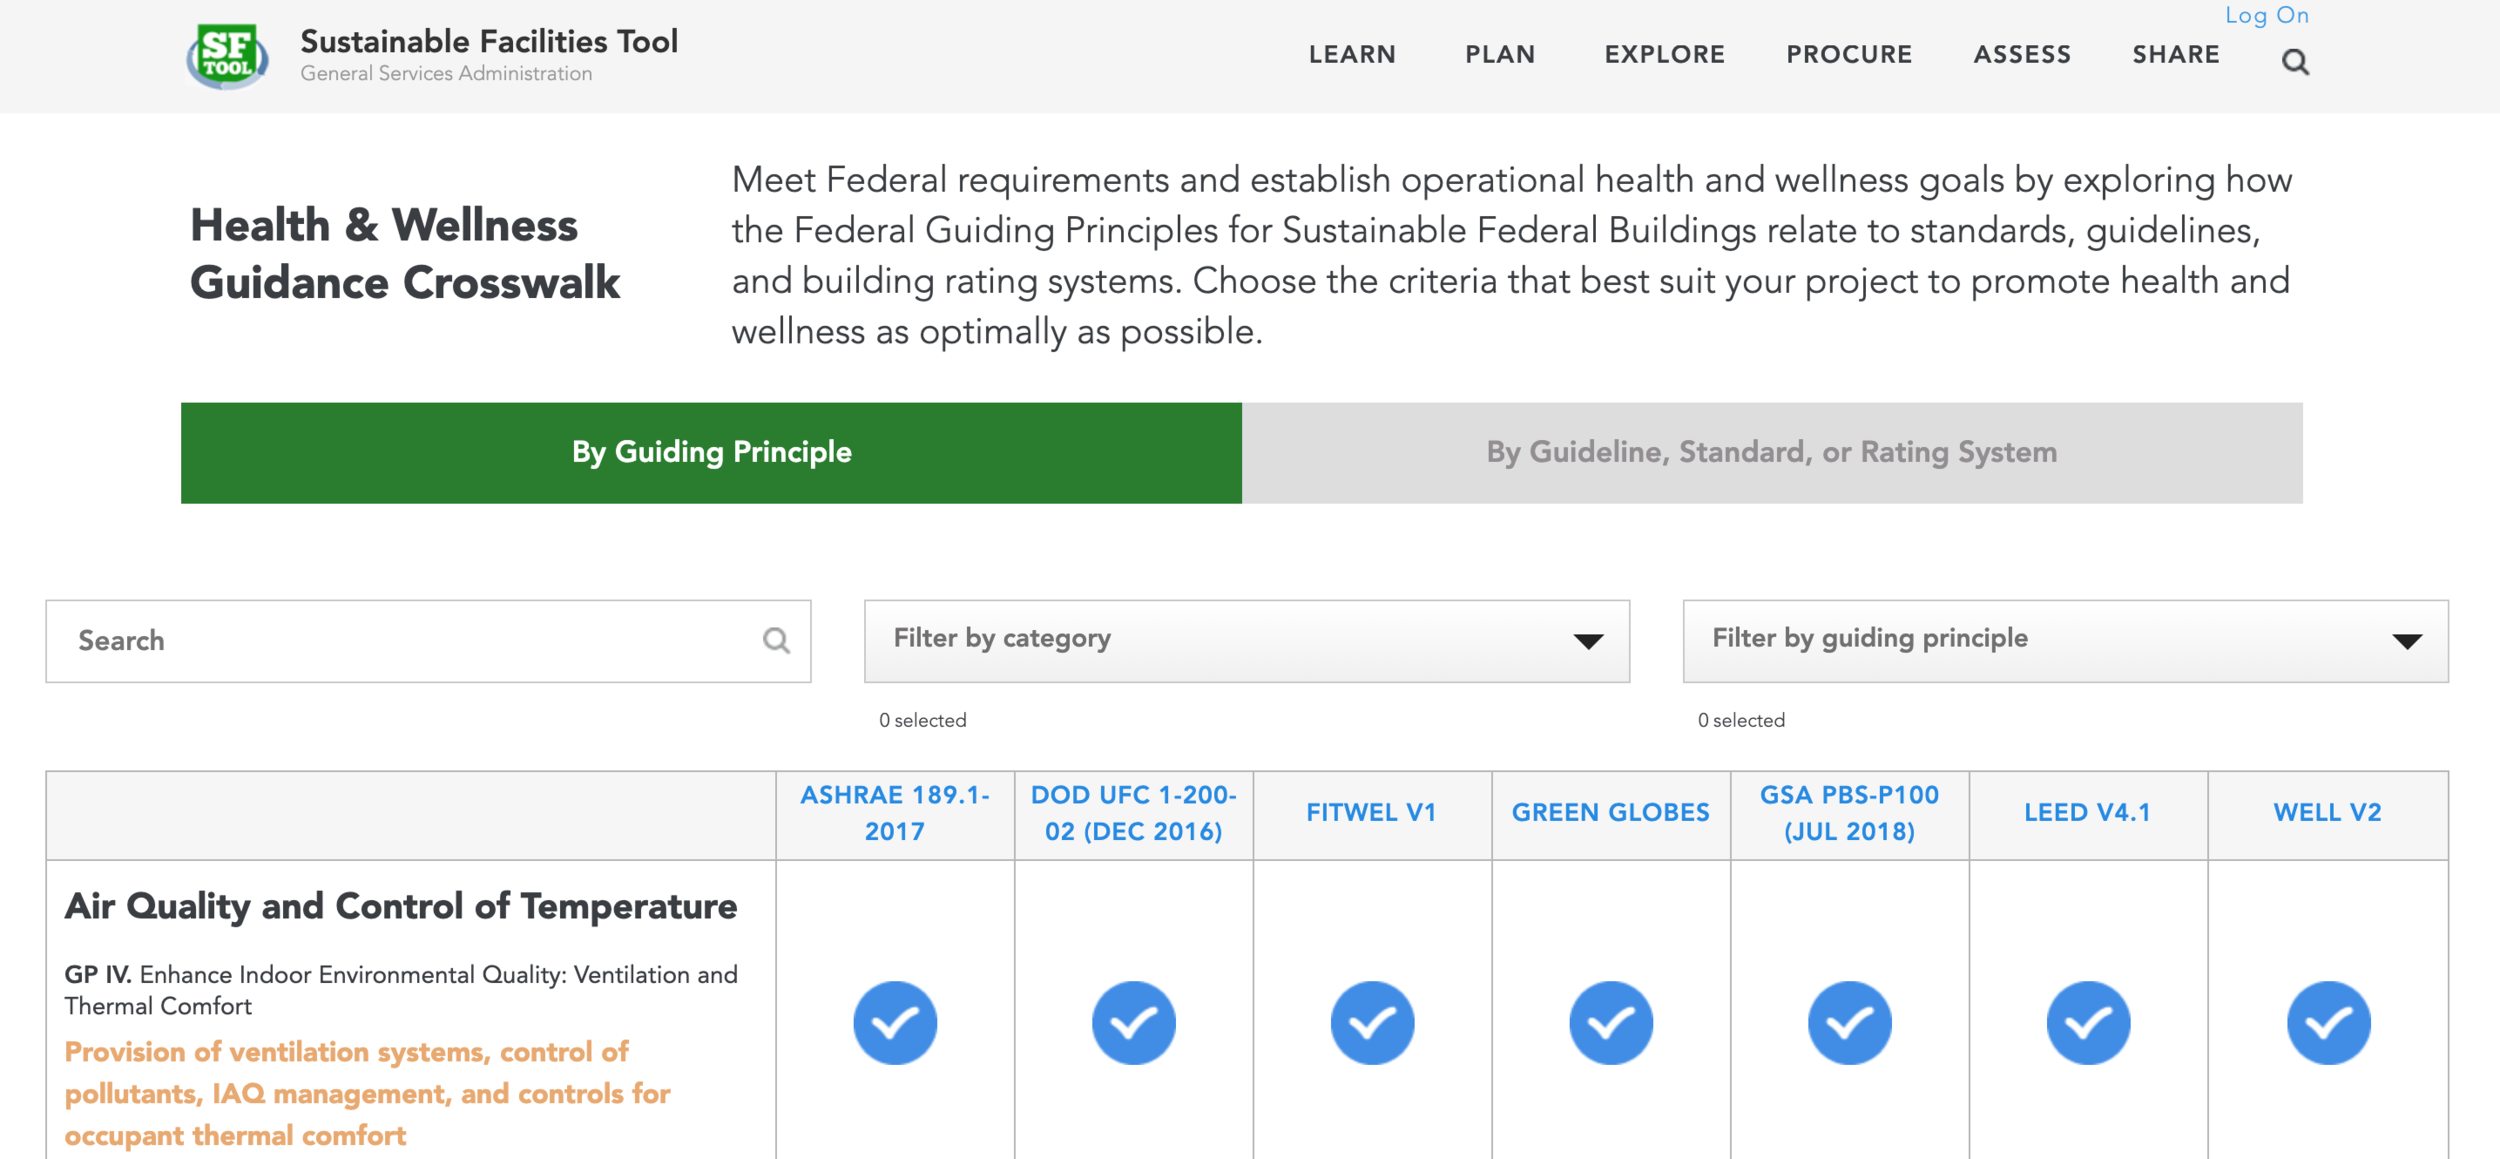Open the ASSESS menu

(x=2022, y=55)
